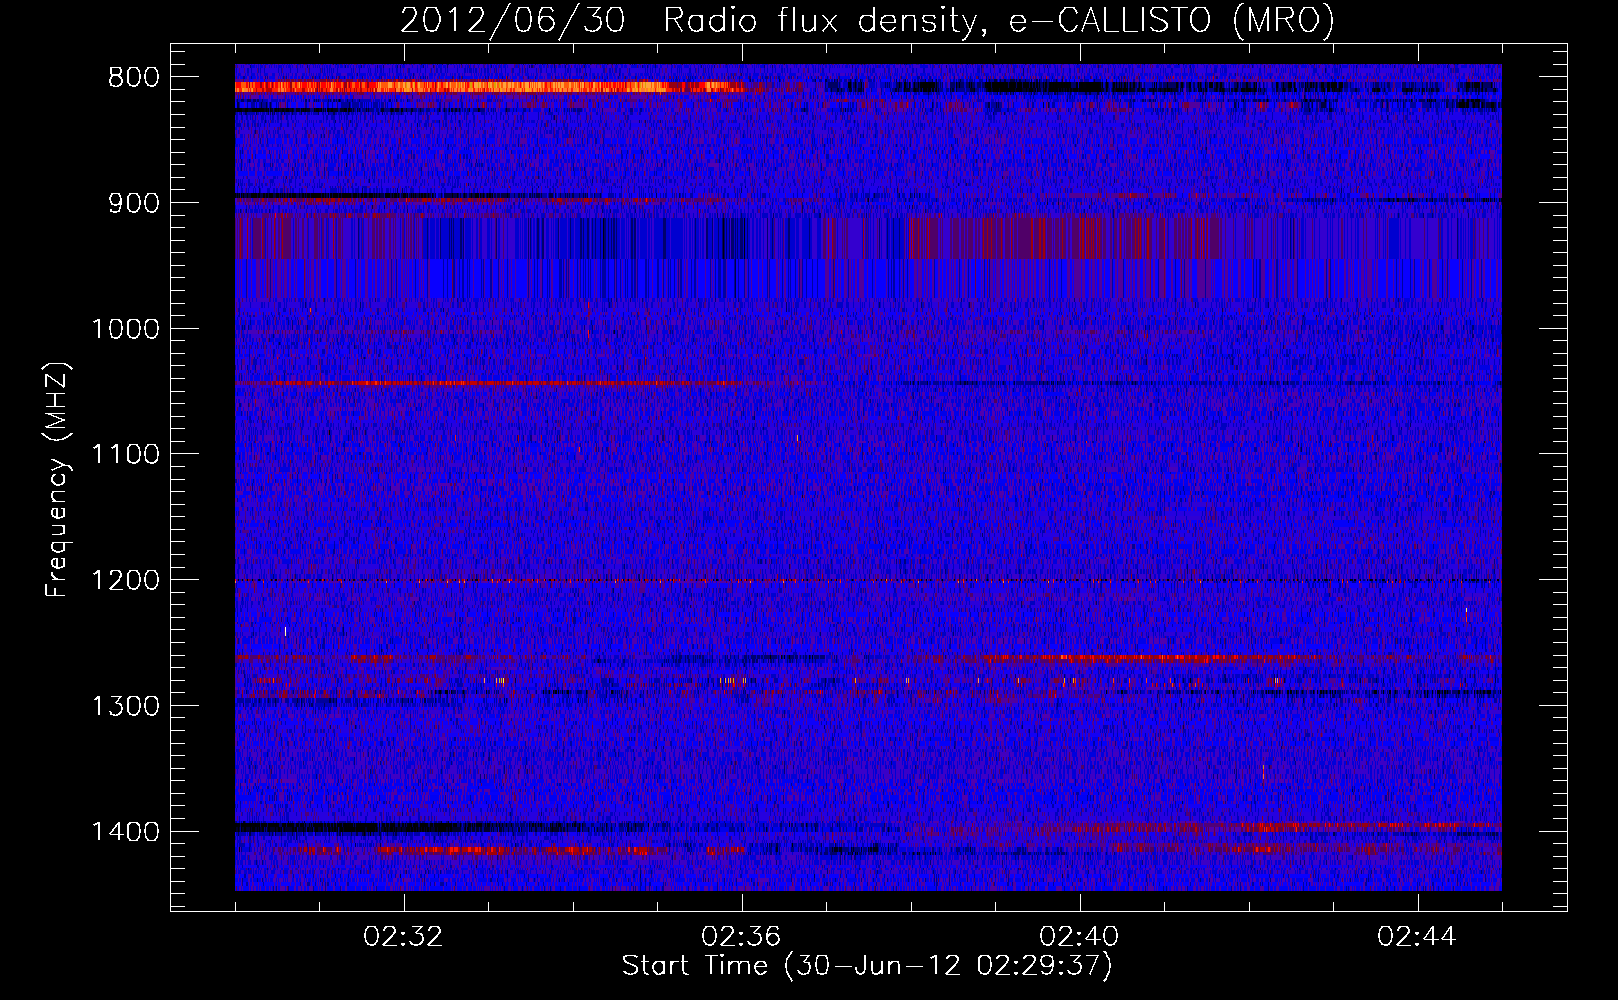Screen dimensions: 1618x1000
Task: Click the '1000' frequency axis label
Action: coord(125,329)
